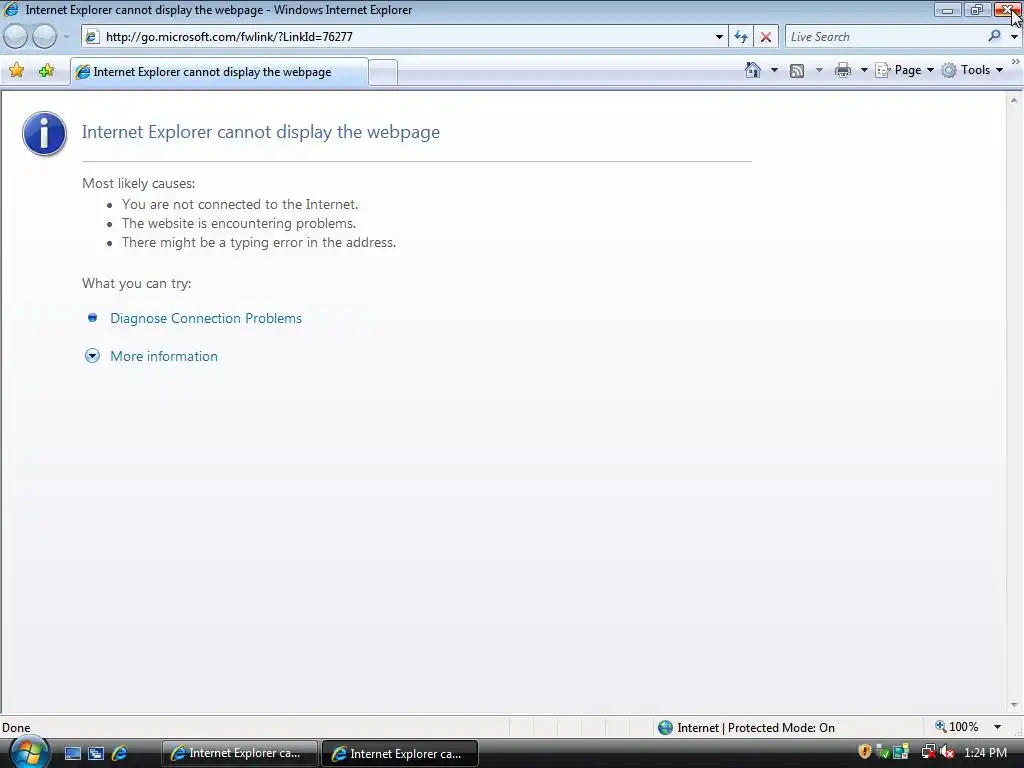Expand the Feeds dropdown arrow
The image size is (1024, 768).
click(819, 70)
